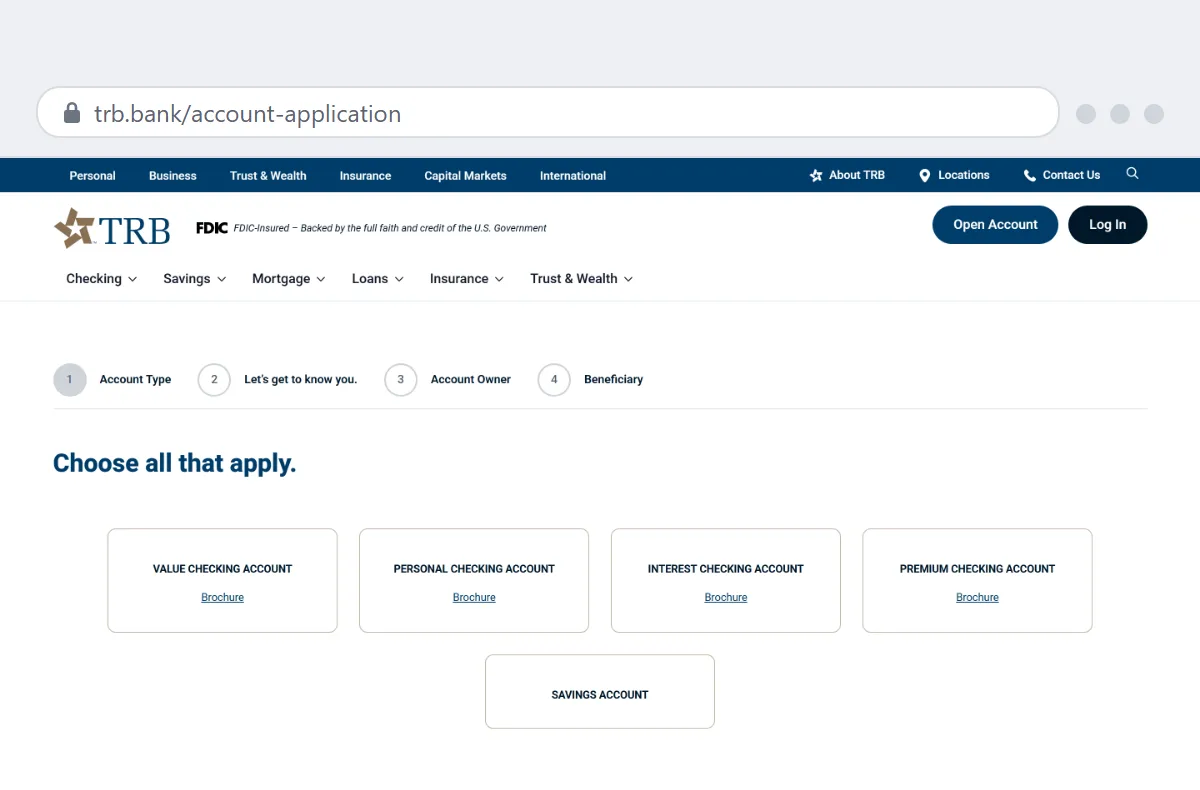Click the address bar URL field
This screenshot has width=1200, height=790.
click(x=548, y=112)
